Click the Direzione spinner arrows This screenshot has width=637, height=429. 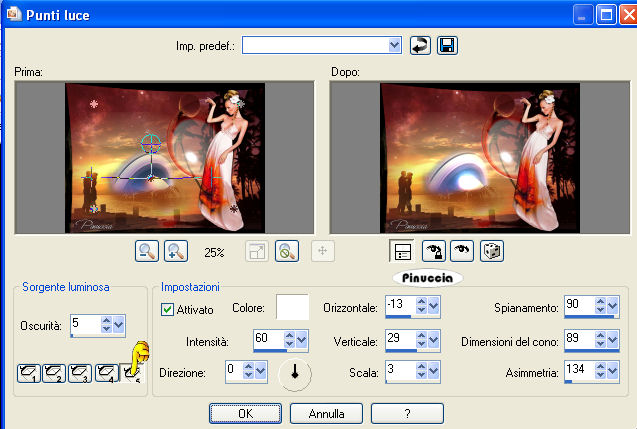click(249, 370)
